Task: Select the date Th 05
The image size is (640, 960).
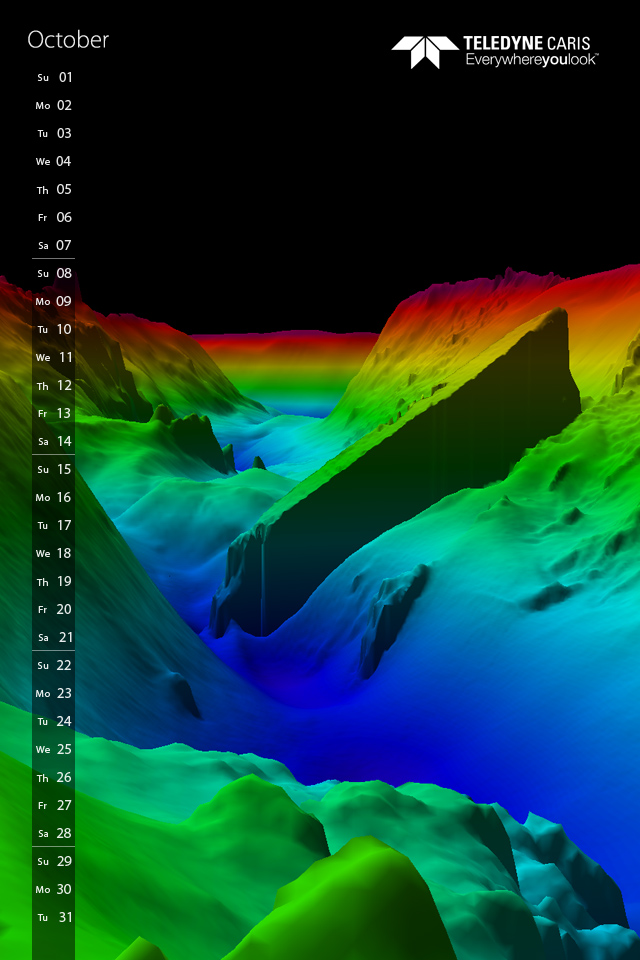Action: point(55,190)
